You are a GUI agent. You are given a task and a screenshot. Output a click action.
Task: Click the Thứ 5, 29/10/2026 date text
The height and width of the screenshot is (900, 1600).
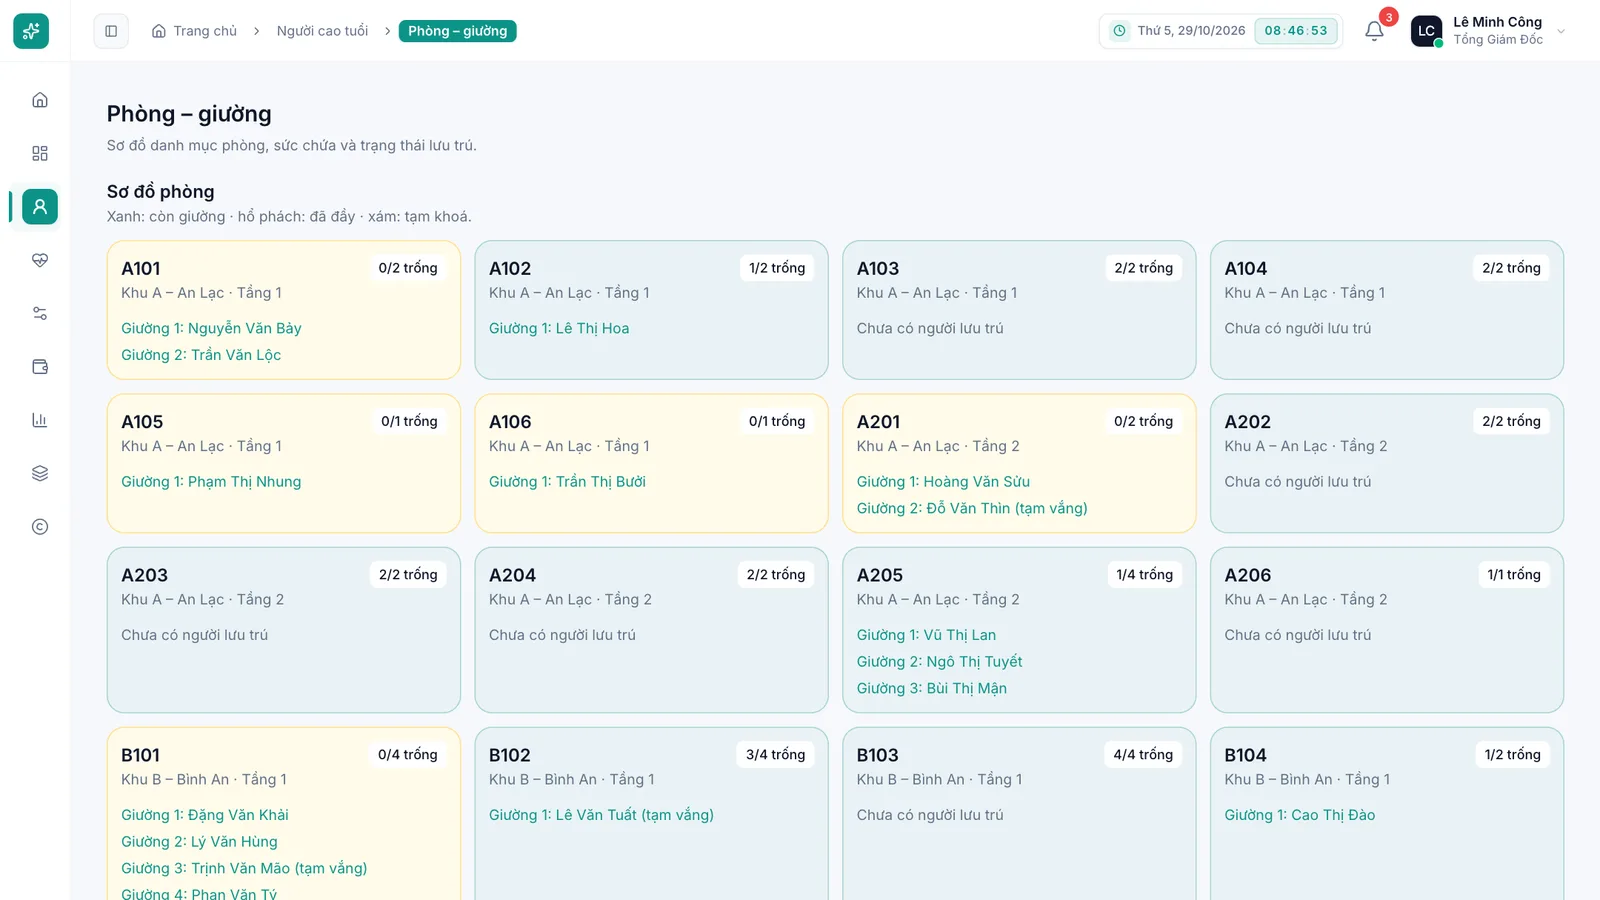(1191, 31)
